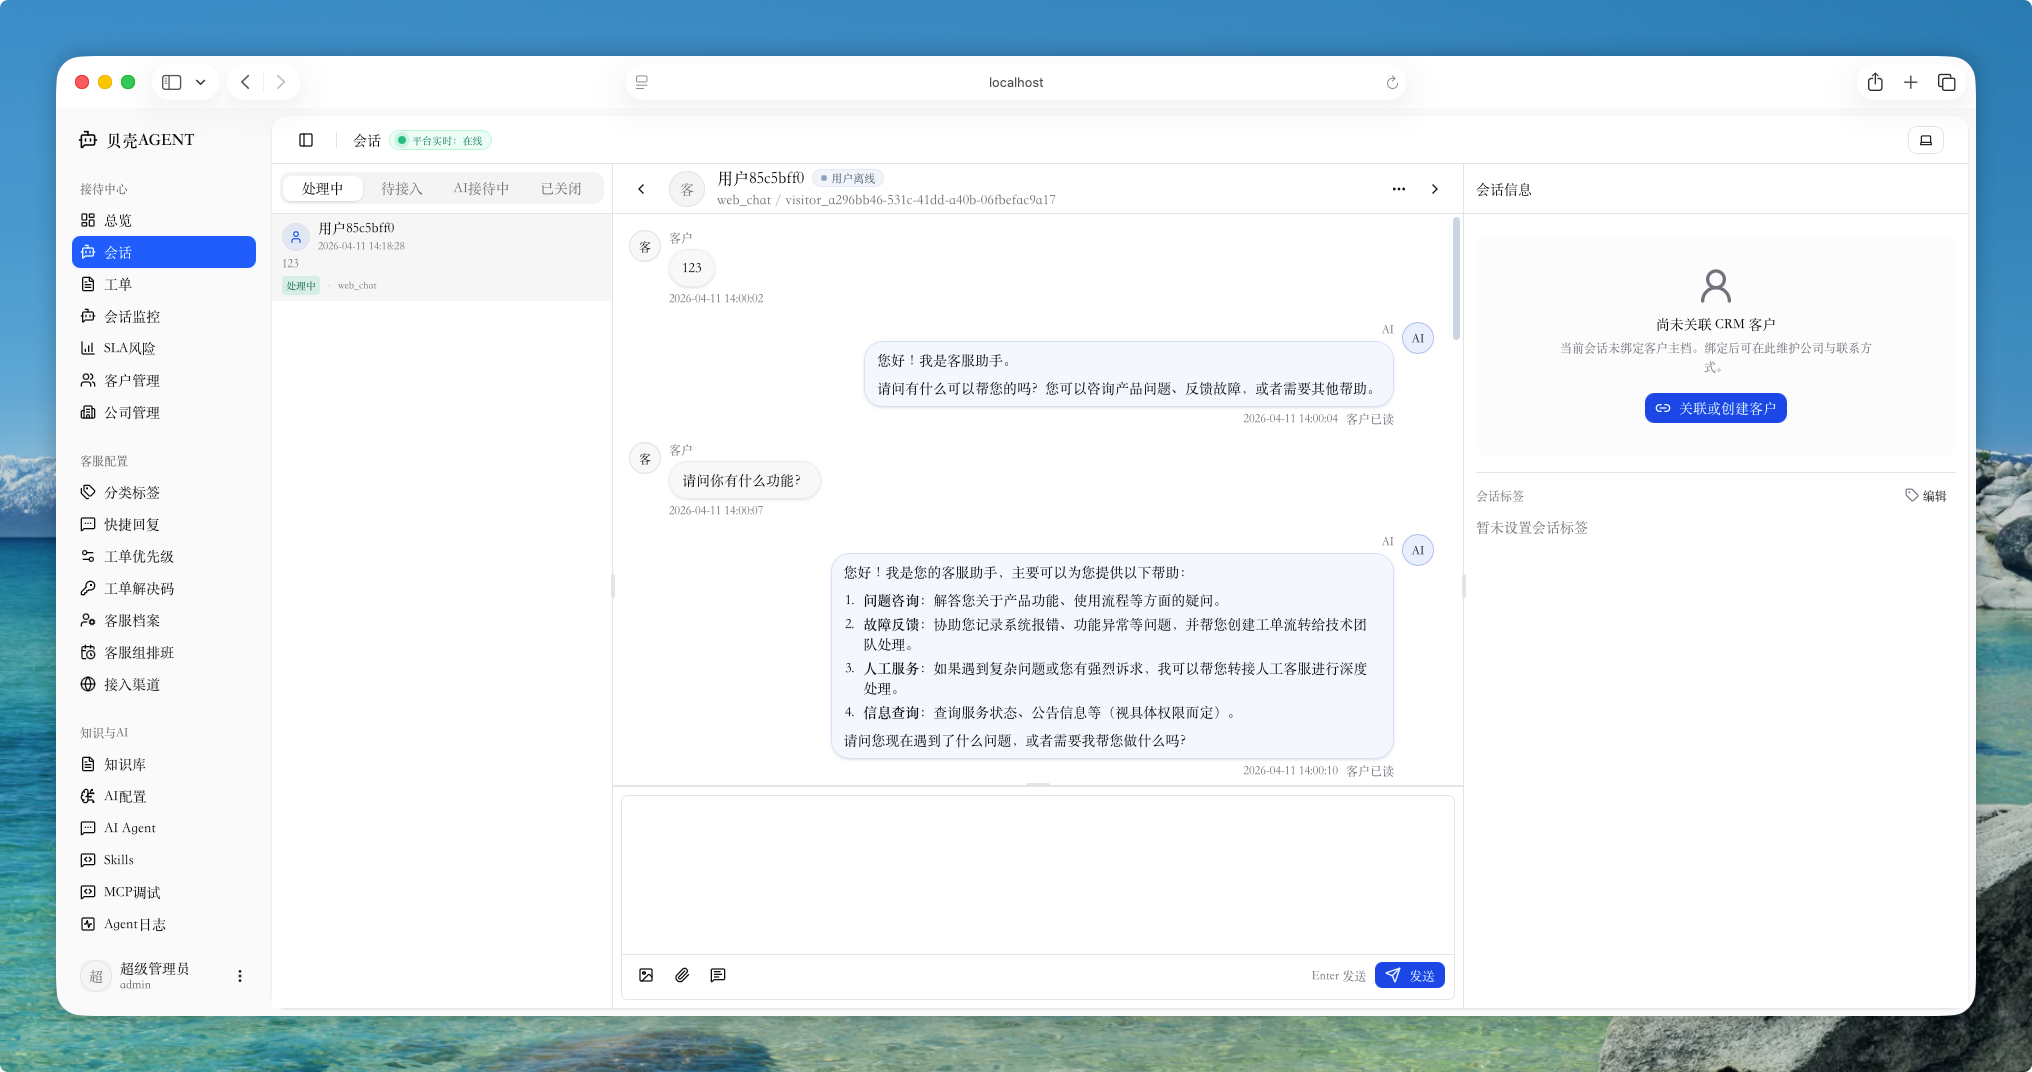
Task: Open the more options ellipsis menu
Action: (1398, 188)
